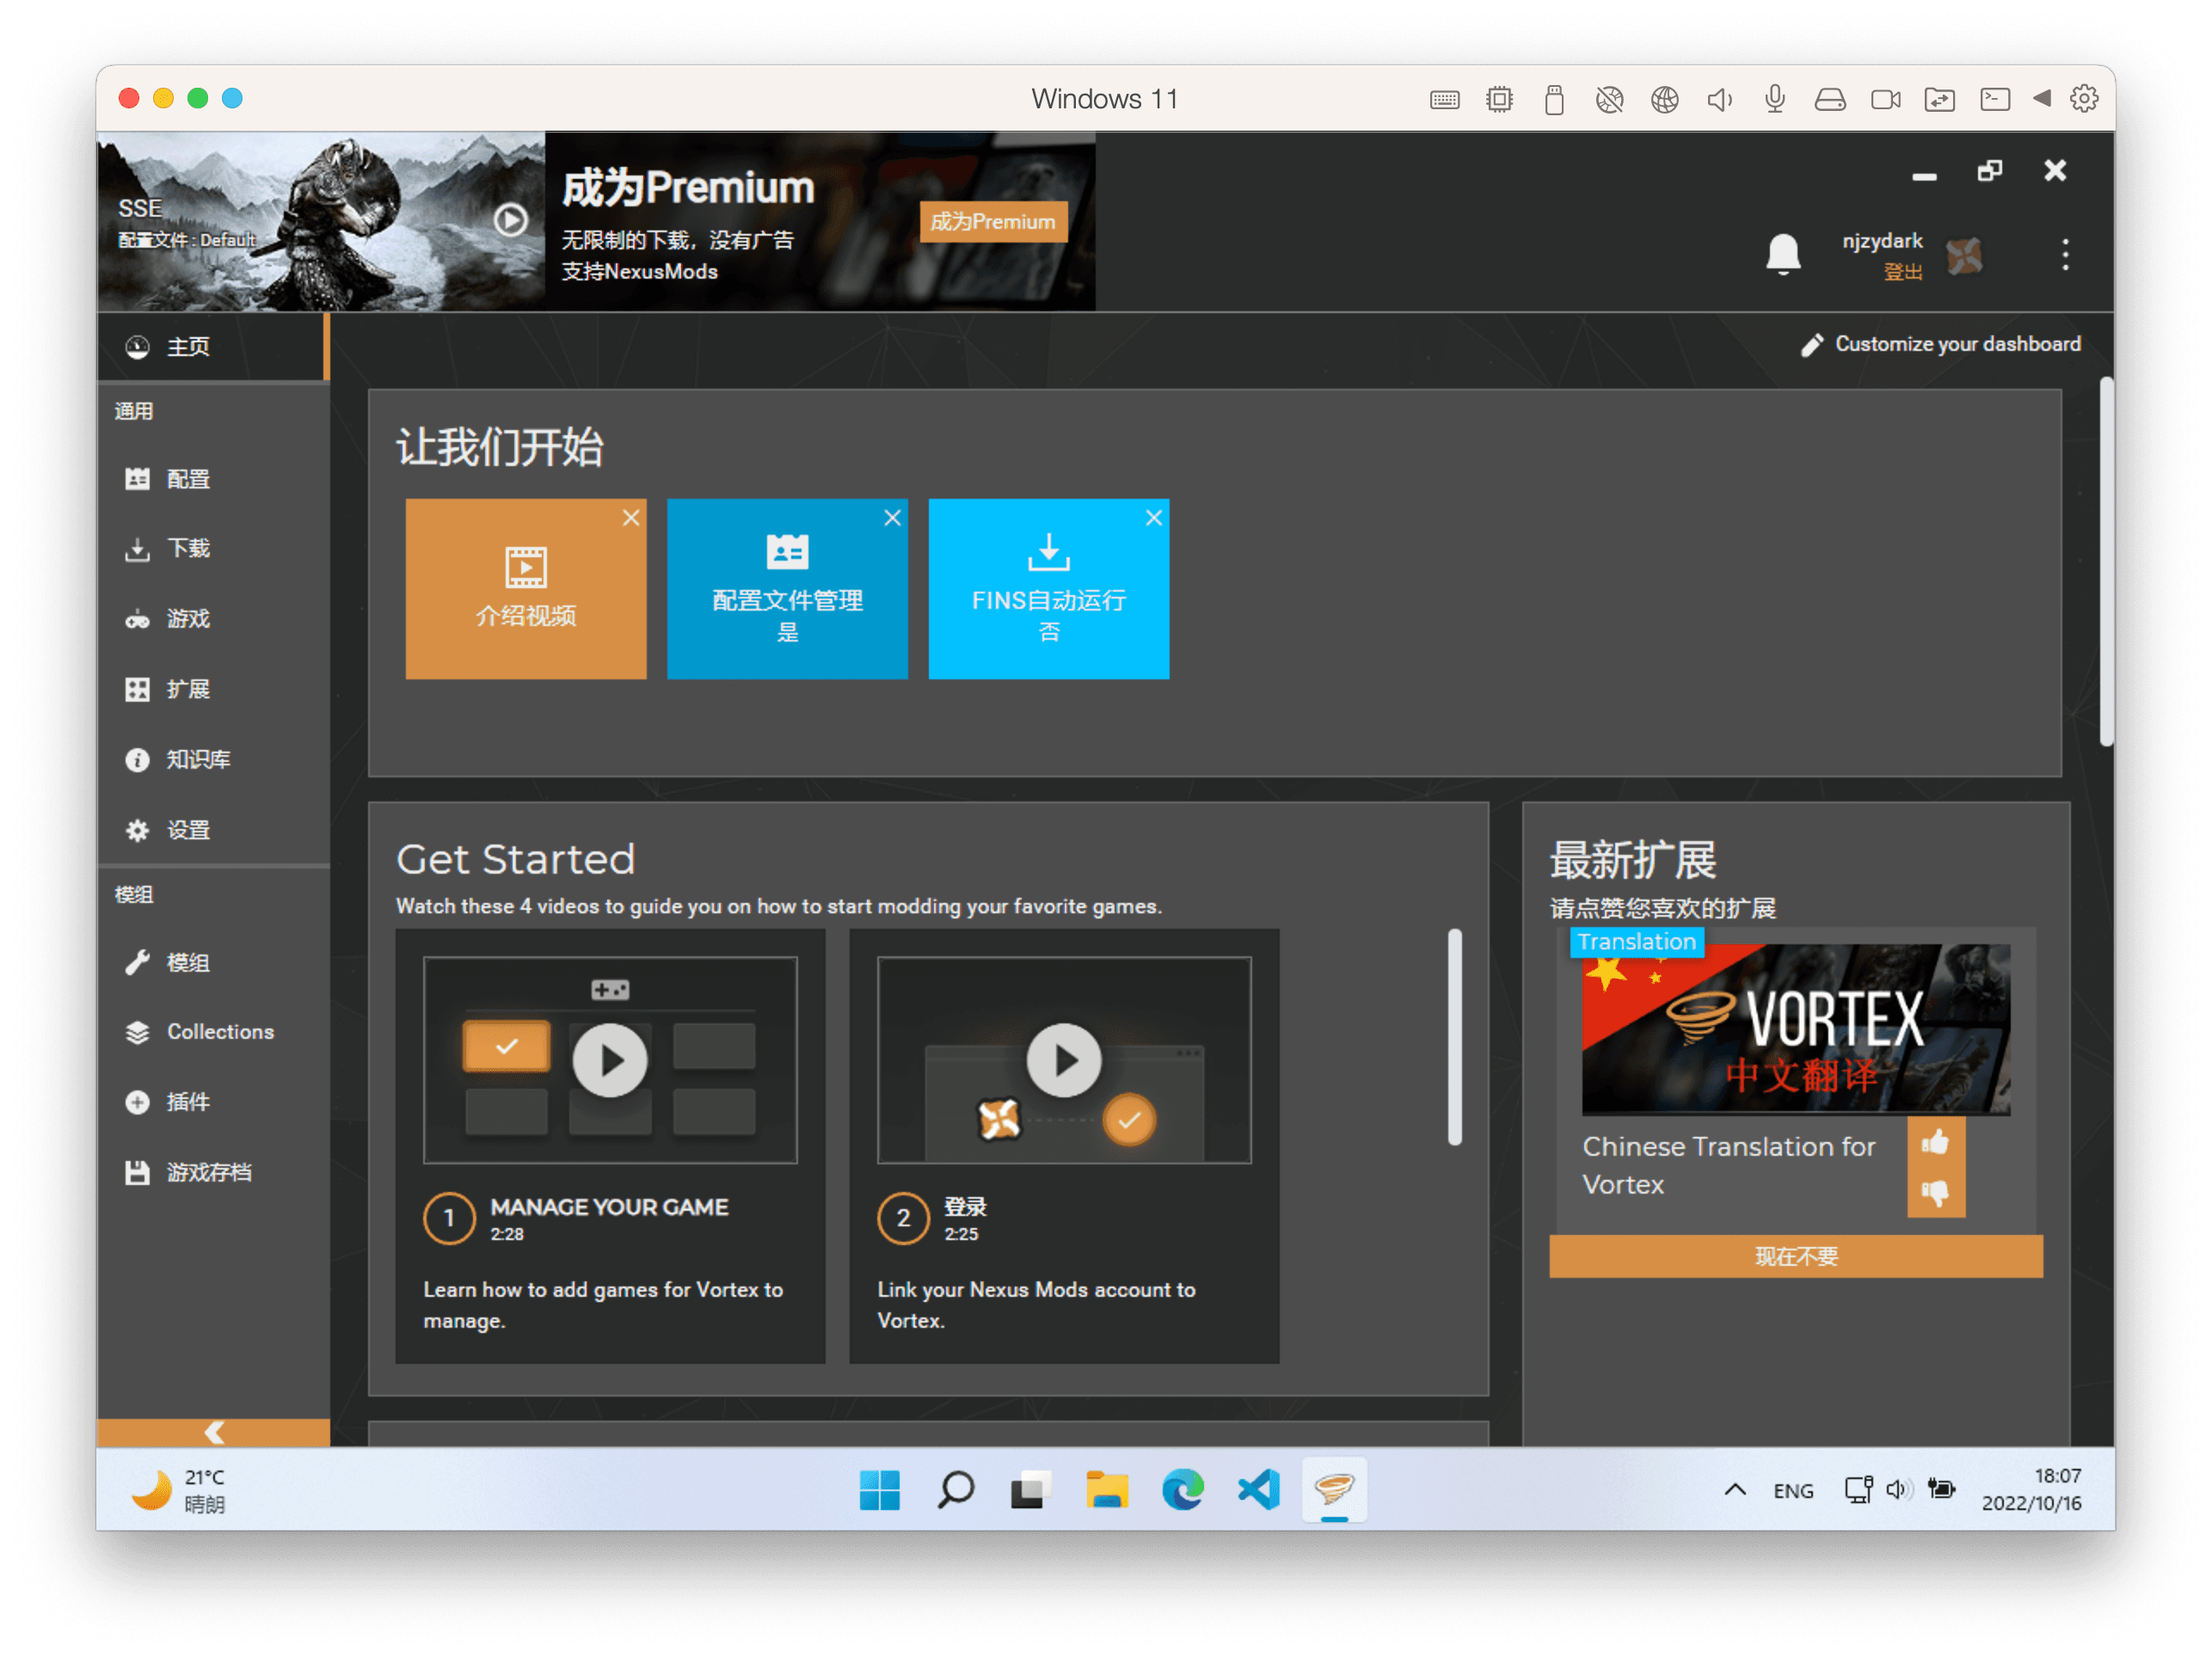Open the 游戏 games page
Image resolution: width=2212 pixels, height=1658 pixels.
click(212, 619)
